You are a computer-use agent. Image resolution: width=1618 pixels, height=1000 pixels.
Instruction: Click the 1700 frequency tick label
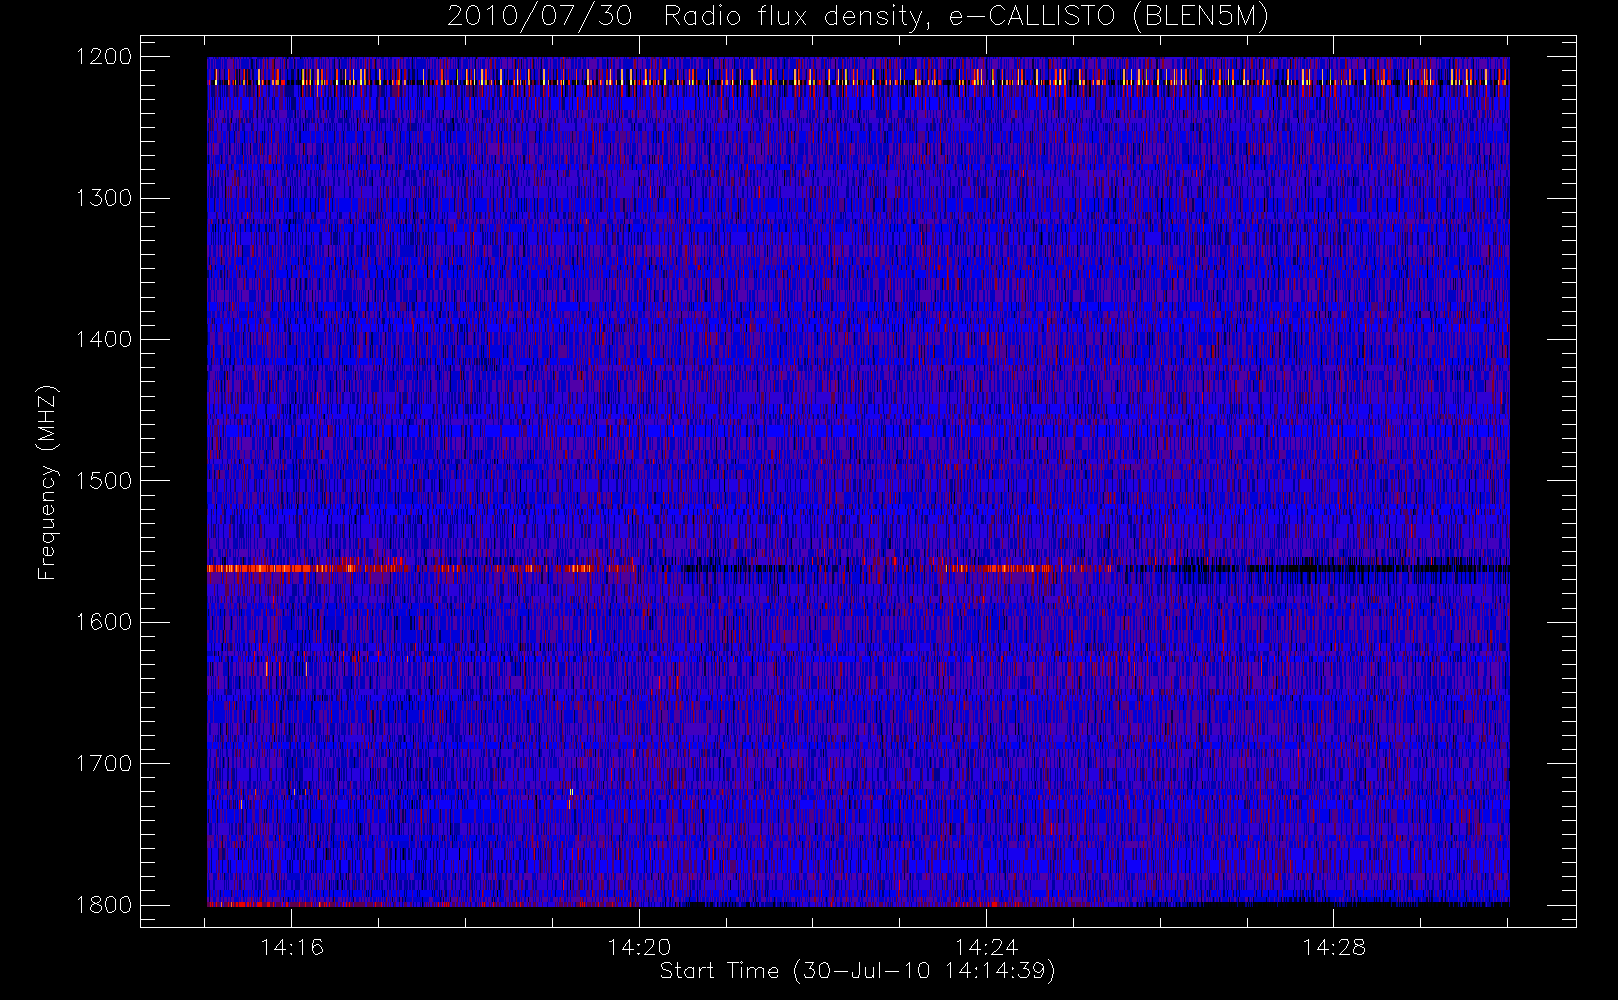pyautogui.click(x=104, y=763)
